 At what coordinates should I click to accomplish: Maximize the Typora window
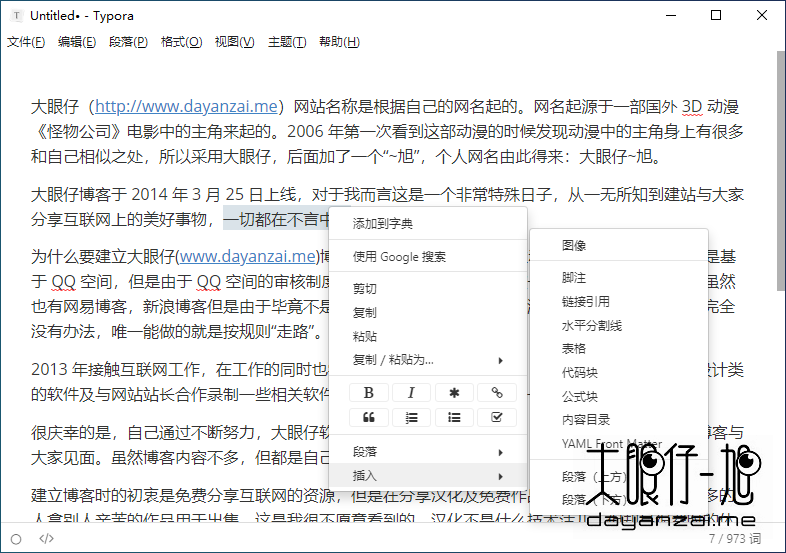(716, 15)
